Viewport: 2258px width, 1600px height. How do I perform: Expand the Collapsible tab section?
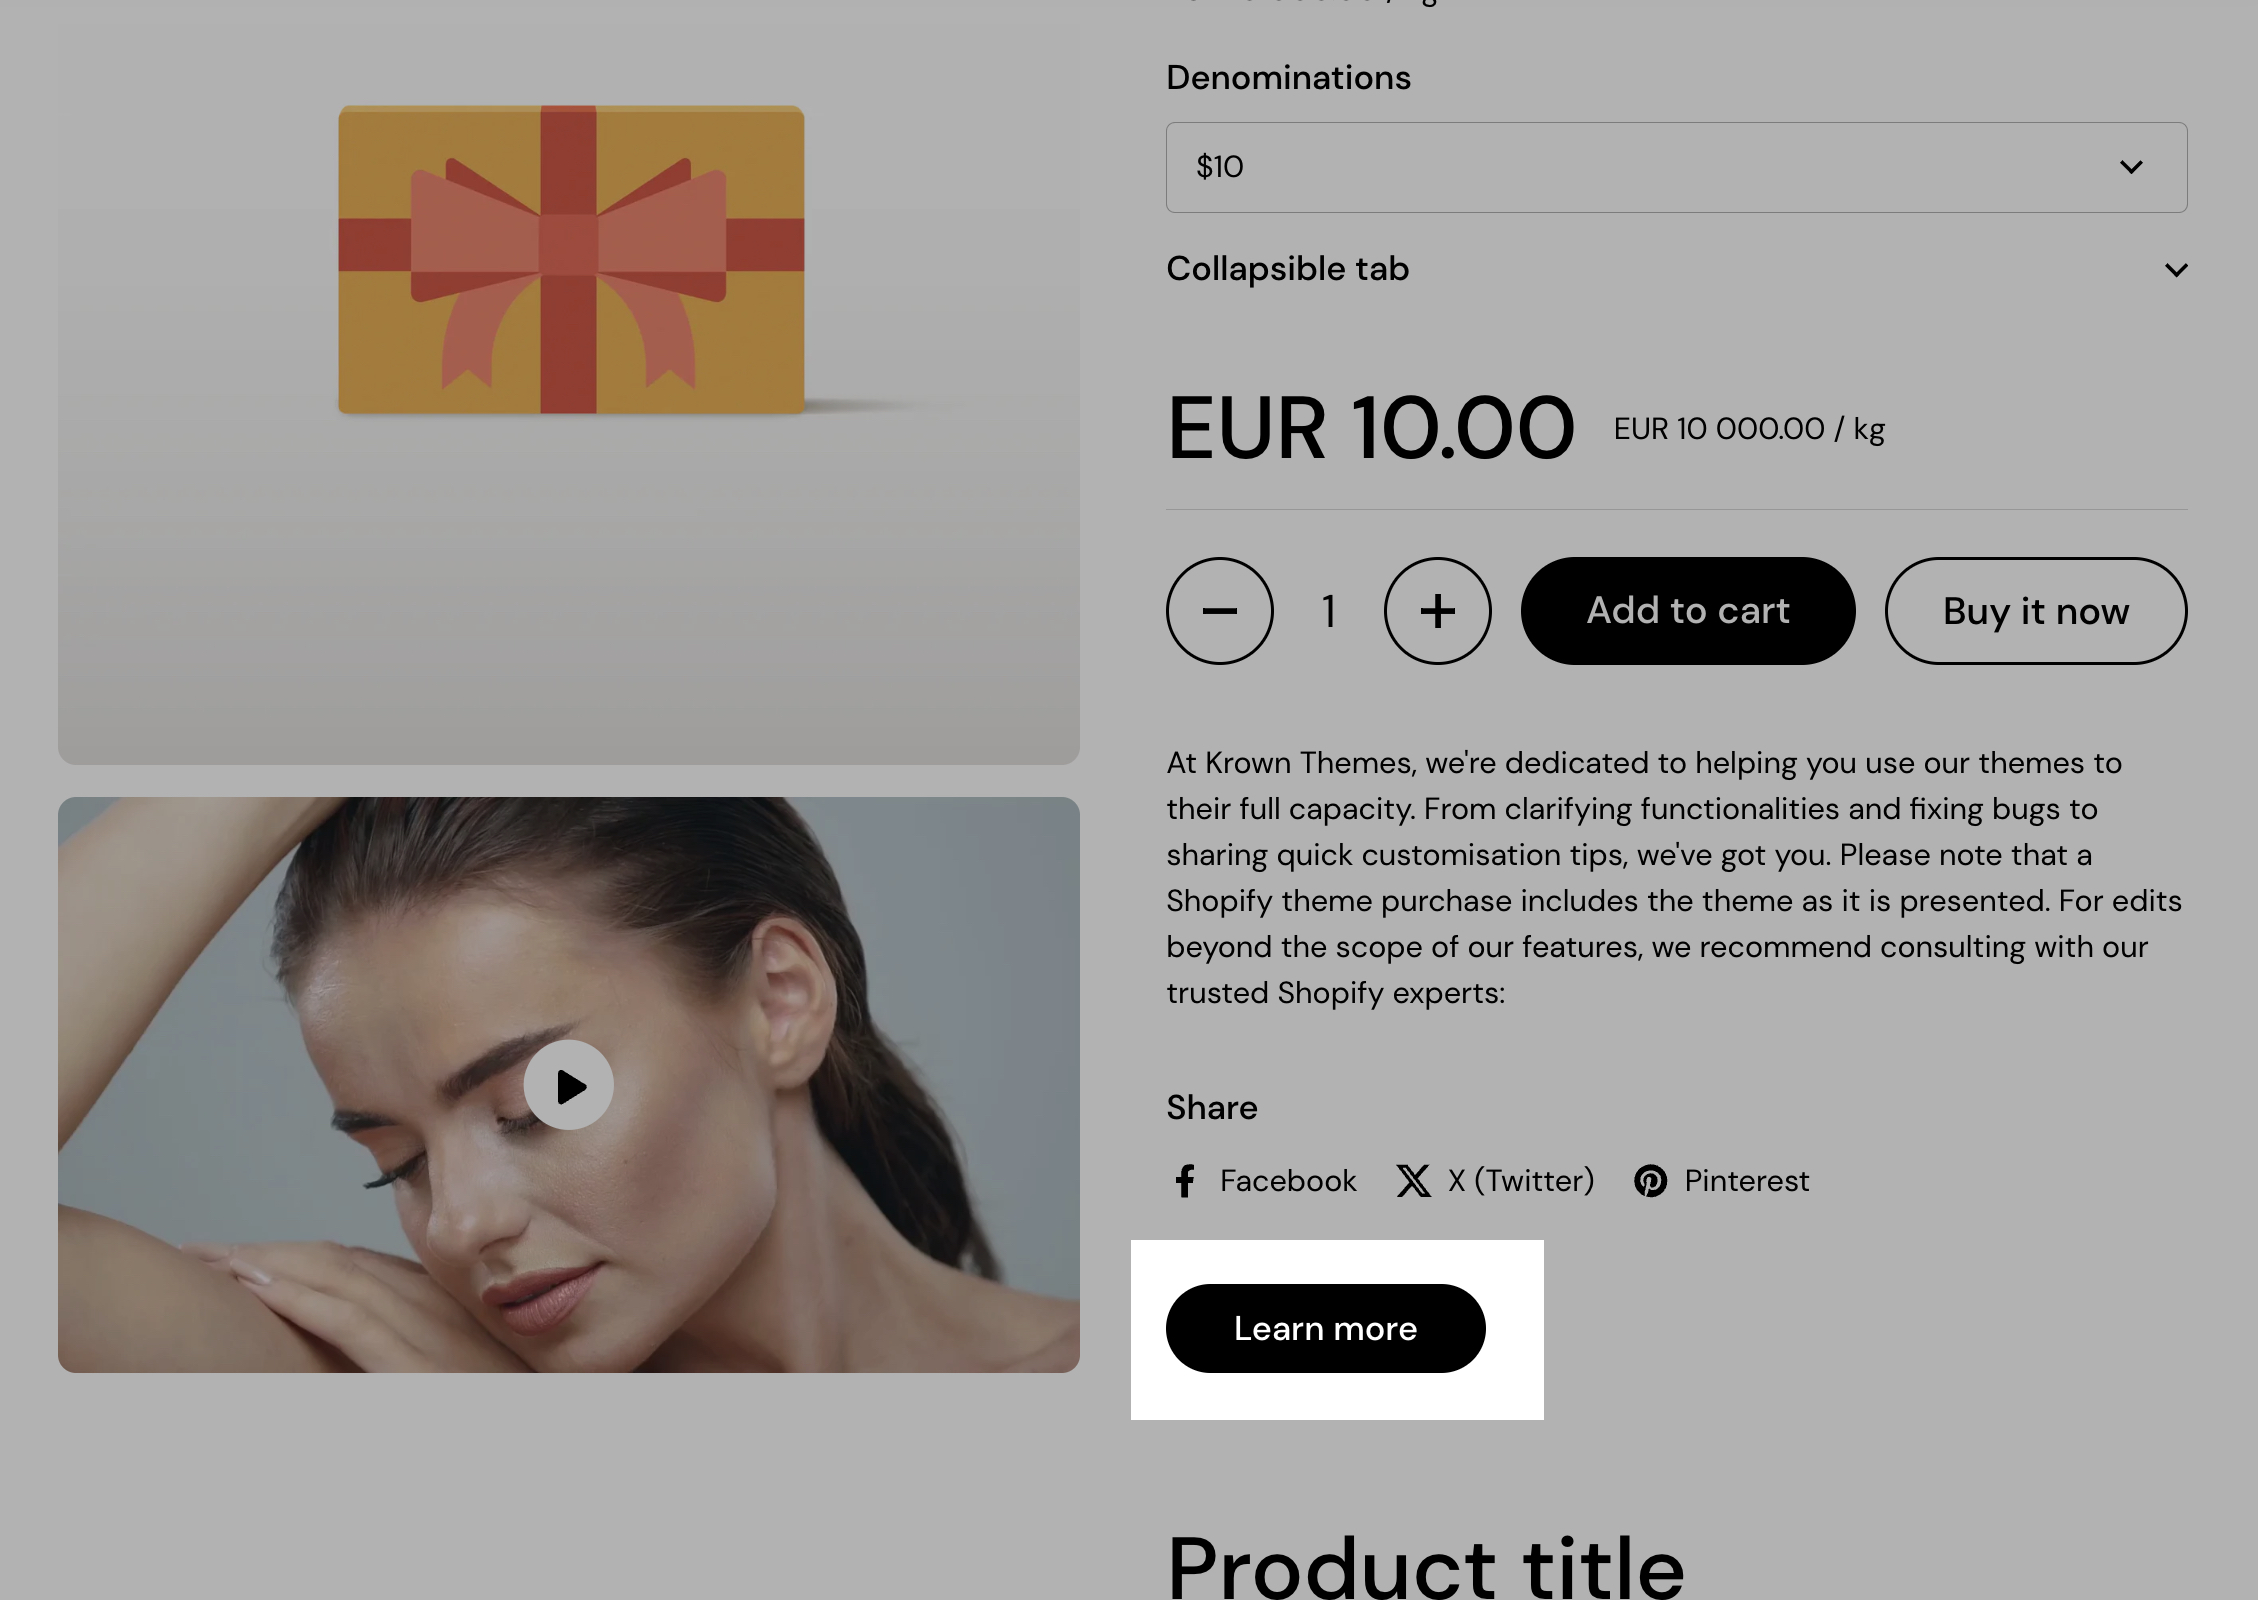click(x=1677, y=269)
